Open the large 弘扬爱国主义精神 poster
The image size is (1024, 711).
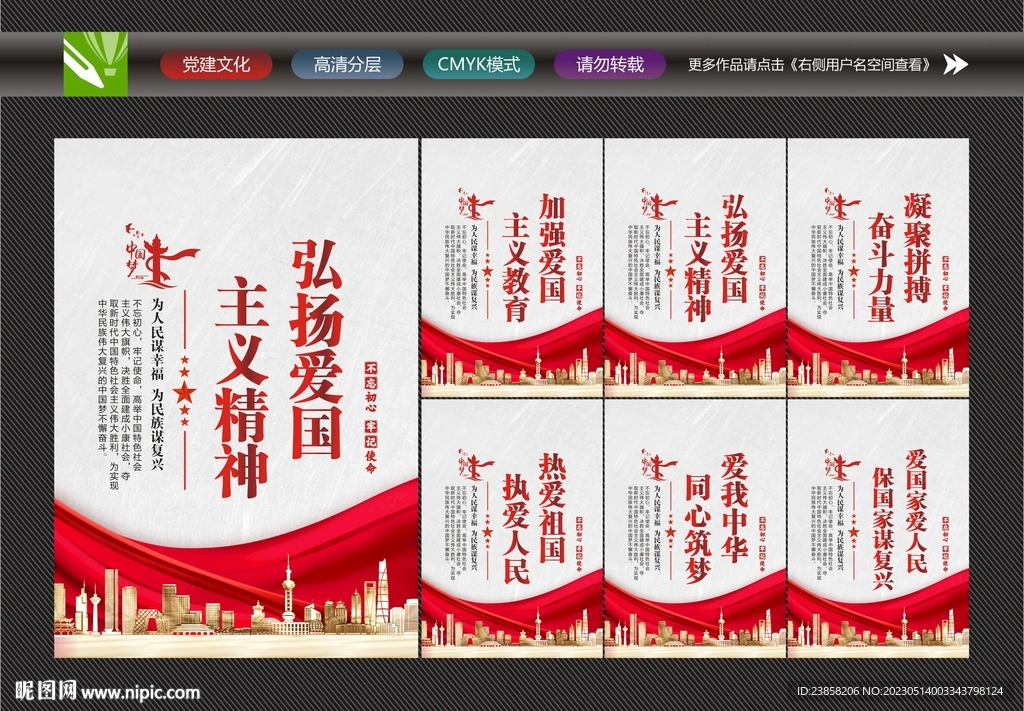(236, 398)
